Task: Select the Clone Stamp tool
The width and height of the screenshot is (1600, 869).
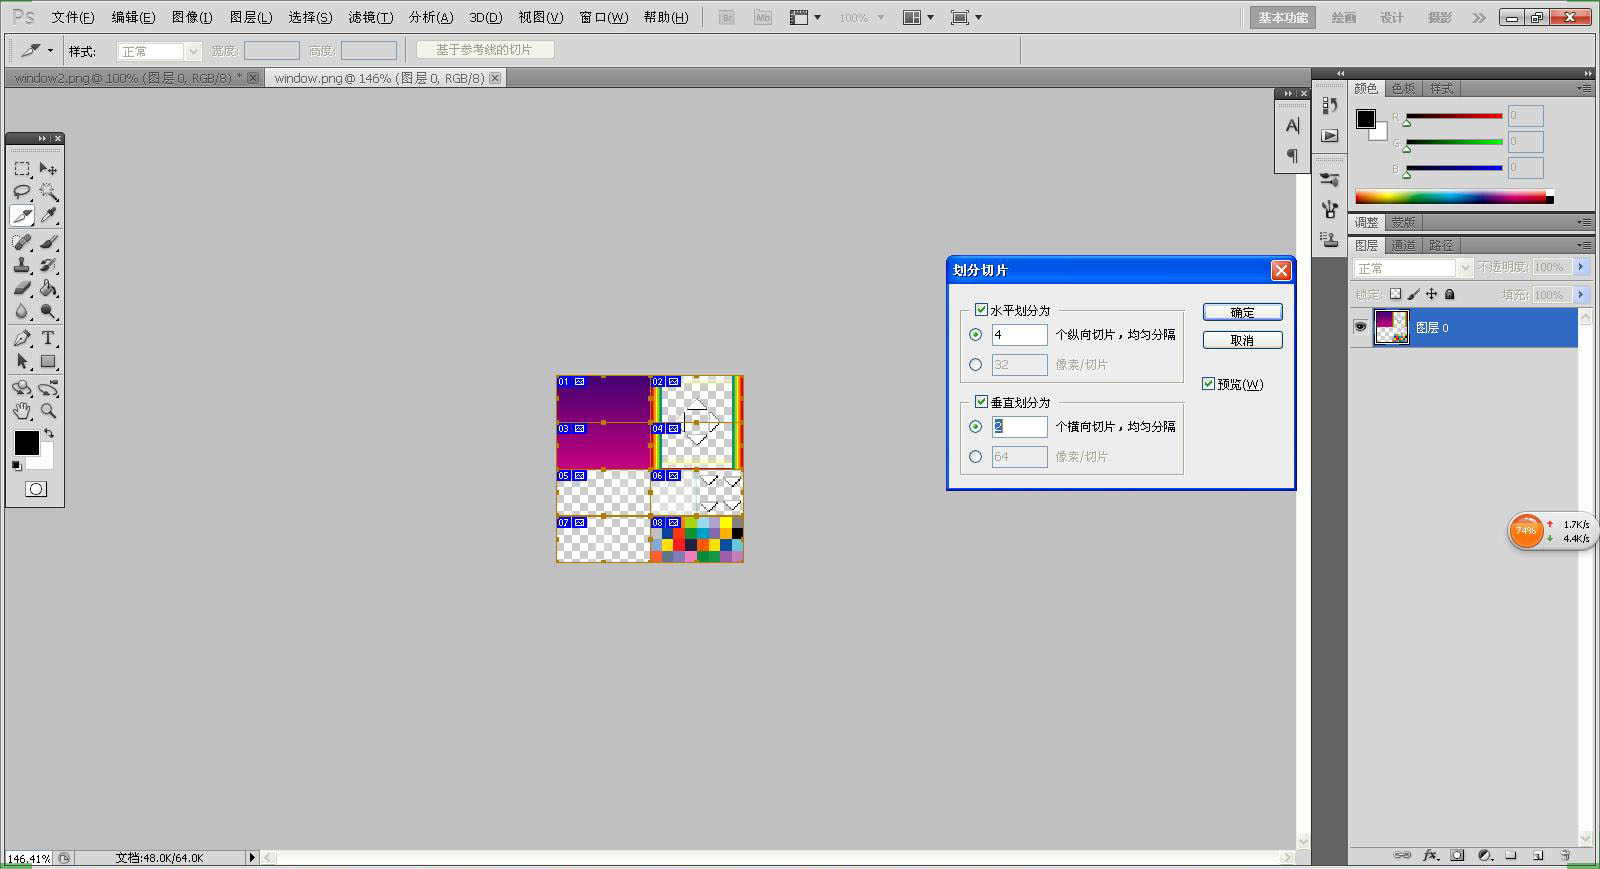Action: coord(22,265)
